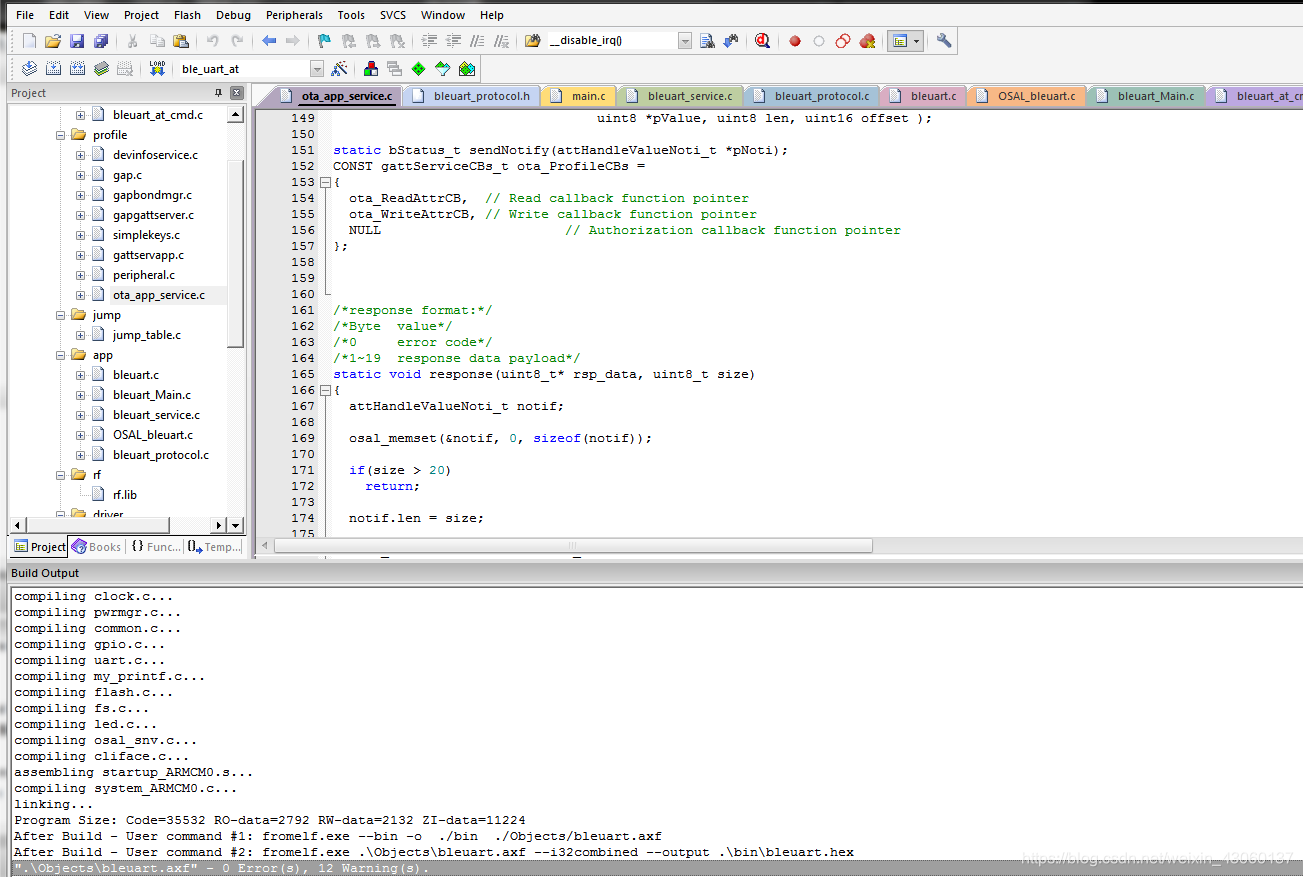Click the Unindent selection icon

tap(453, 41)
